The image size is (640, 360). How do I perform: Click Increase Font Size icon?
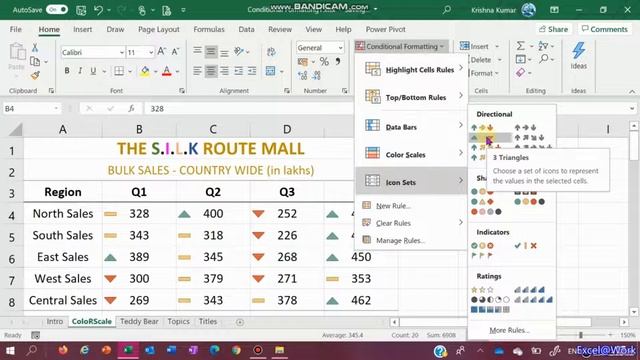coord(162,51)
